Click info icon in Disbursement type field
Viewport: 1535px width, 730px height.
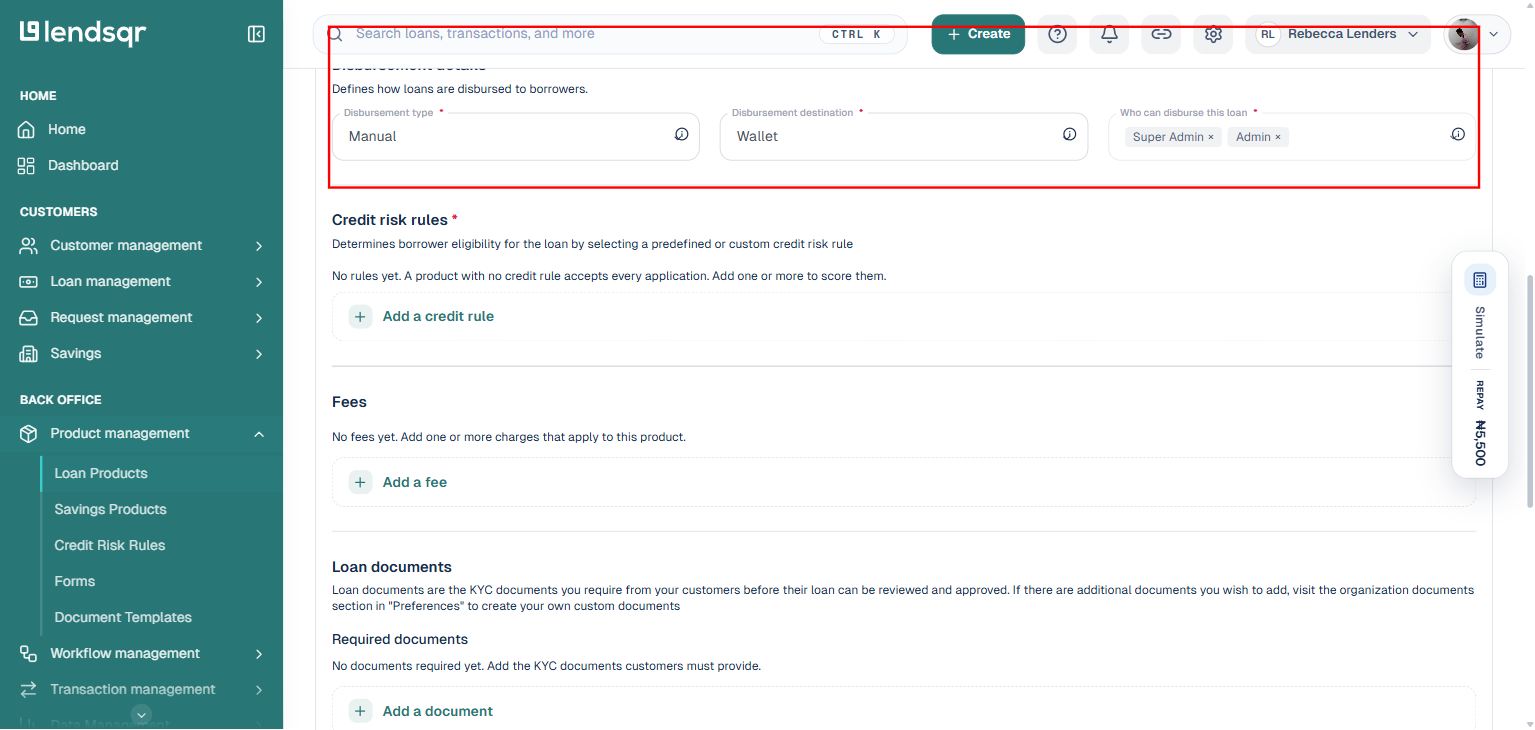click(x=681, y=134)
